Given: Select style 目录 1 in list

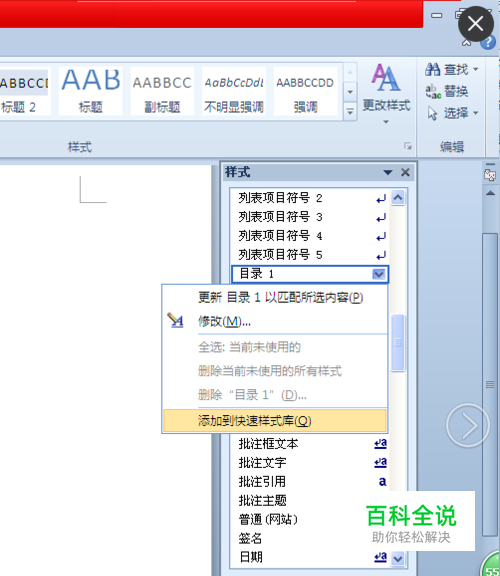Looking at the screenshot, I should click(310, 274).
